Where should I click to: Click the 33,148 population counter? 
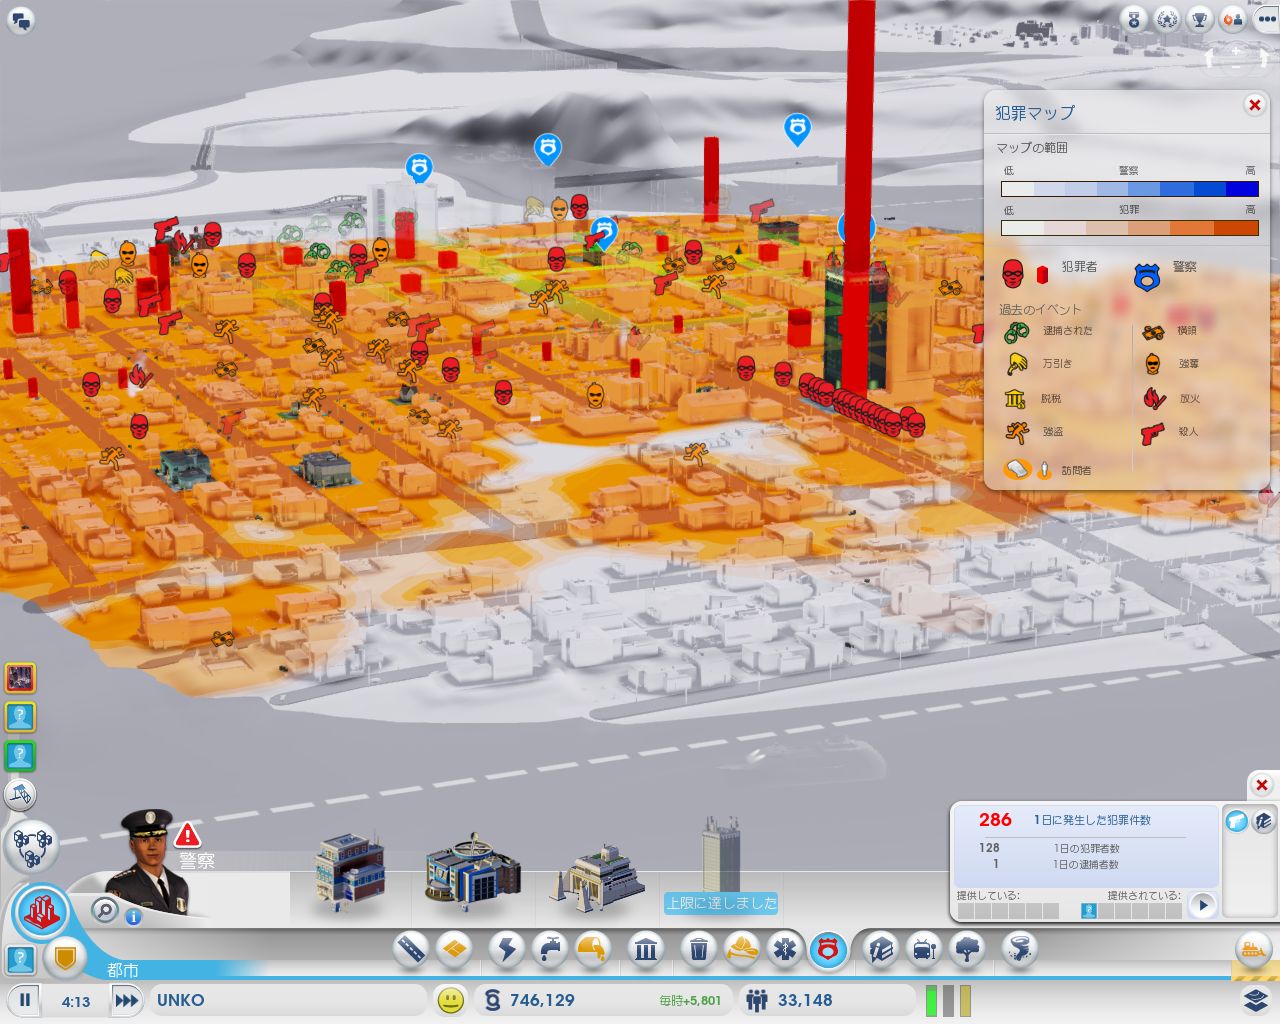tap(805, 1000)
